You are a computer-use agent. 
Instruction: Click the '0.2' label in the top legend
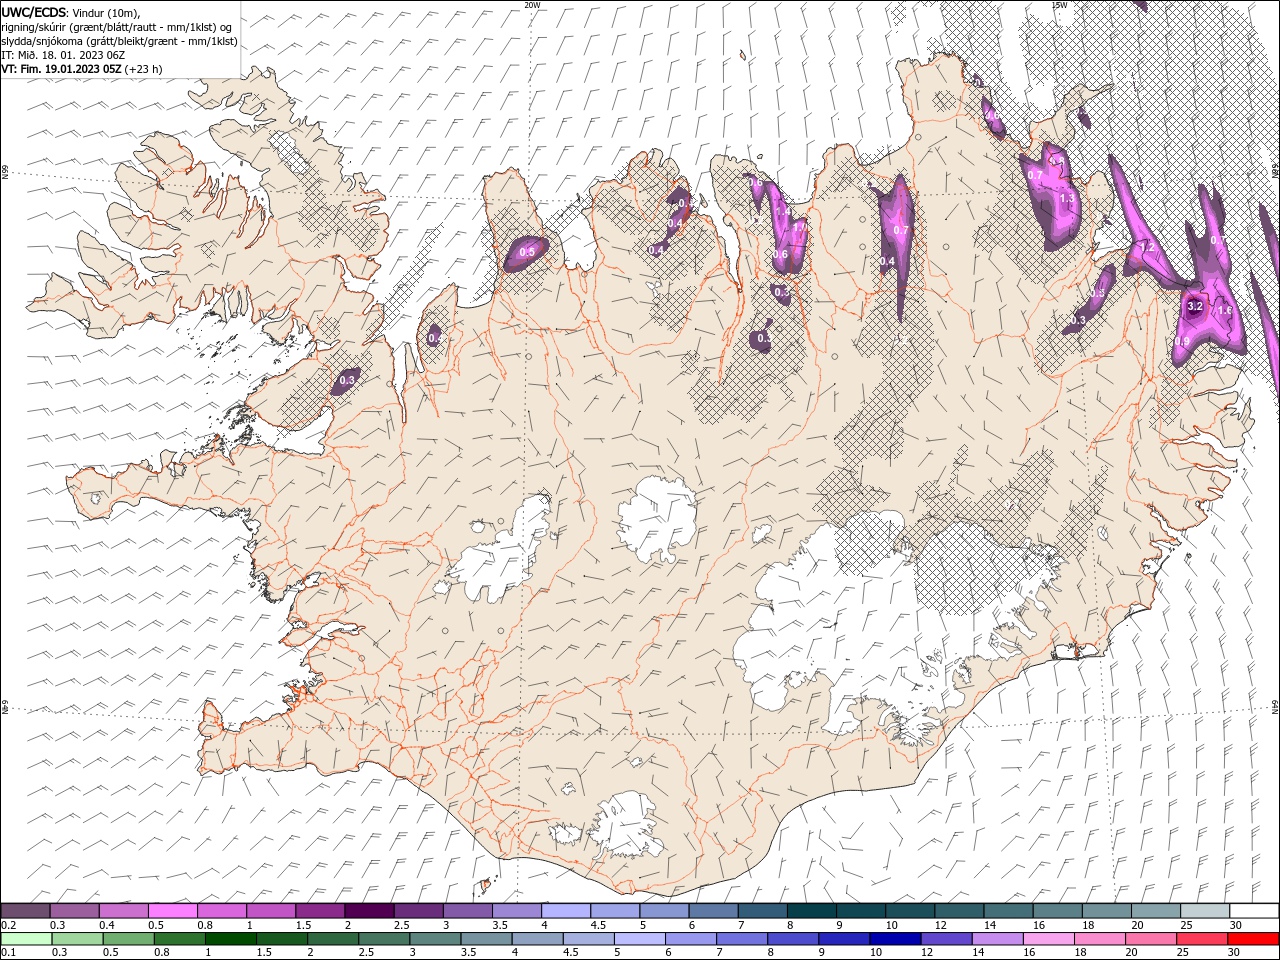pyautogui.click(x=7, y=925)
